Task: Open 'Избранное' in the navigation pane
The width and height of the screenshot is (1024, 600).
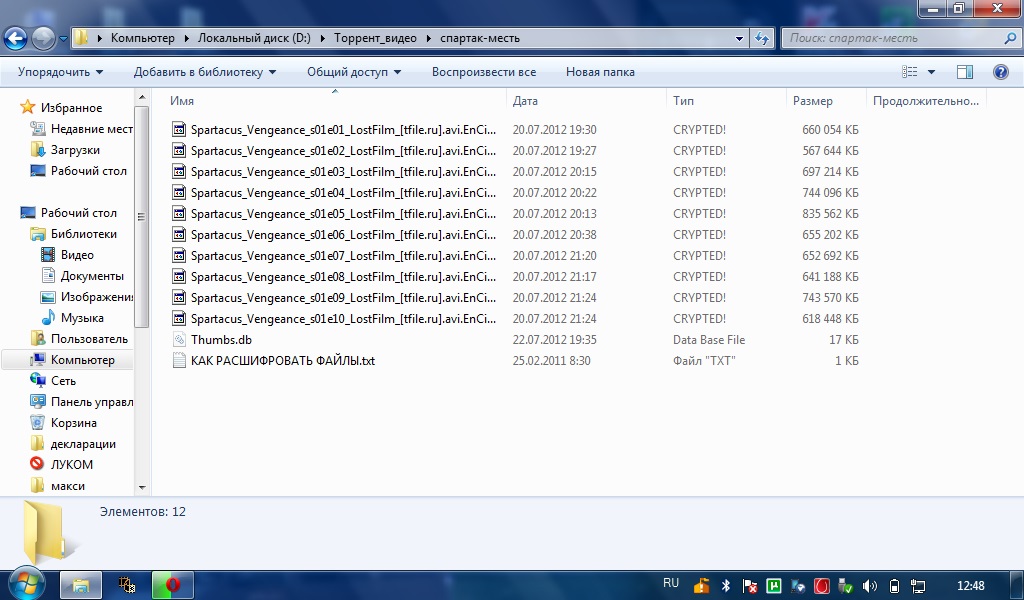Action: point(71,108)
